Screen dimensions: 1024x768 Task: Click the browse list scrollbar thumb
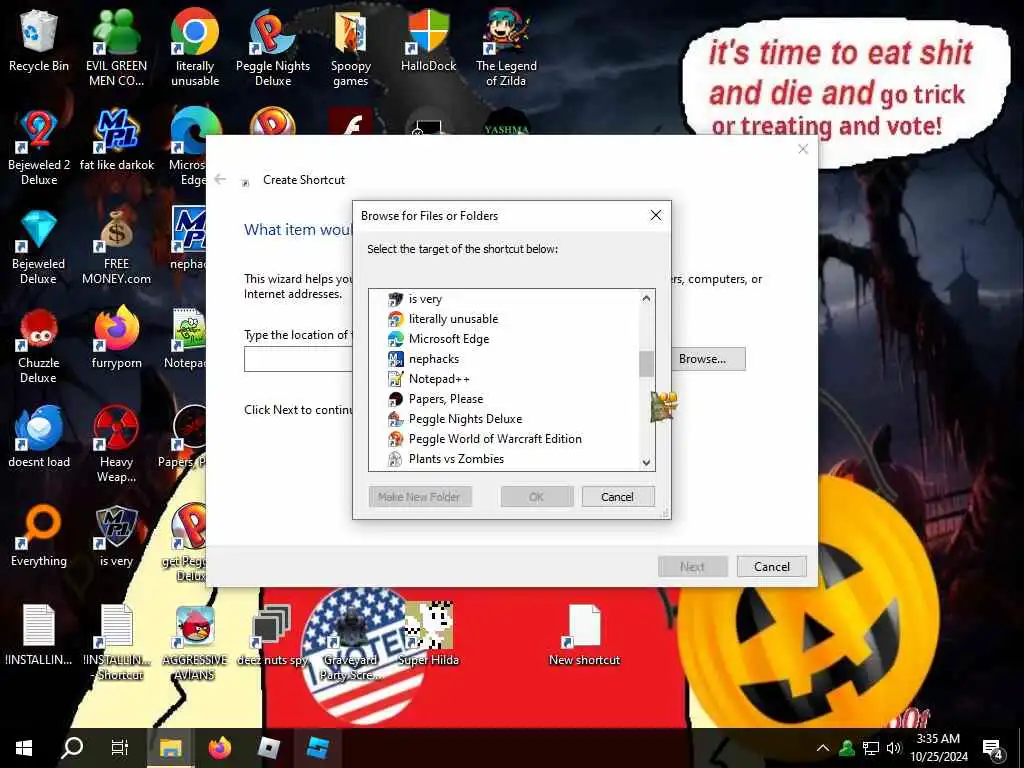pos(646,364)
